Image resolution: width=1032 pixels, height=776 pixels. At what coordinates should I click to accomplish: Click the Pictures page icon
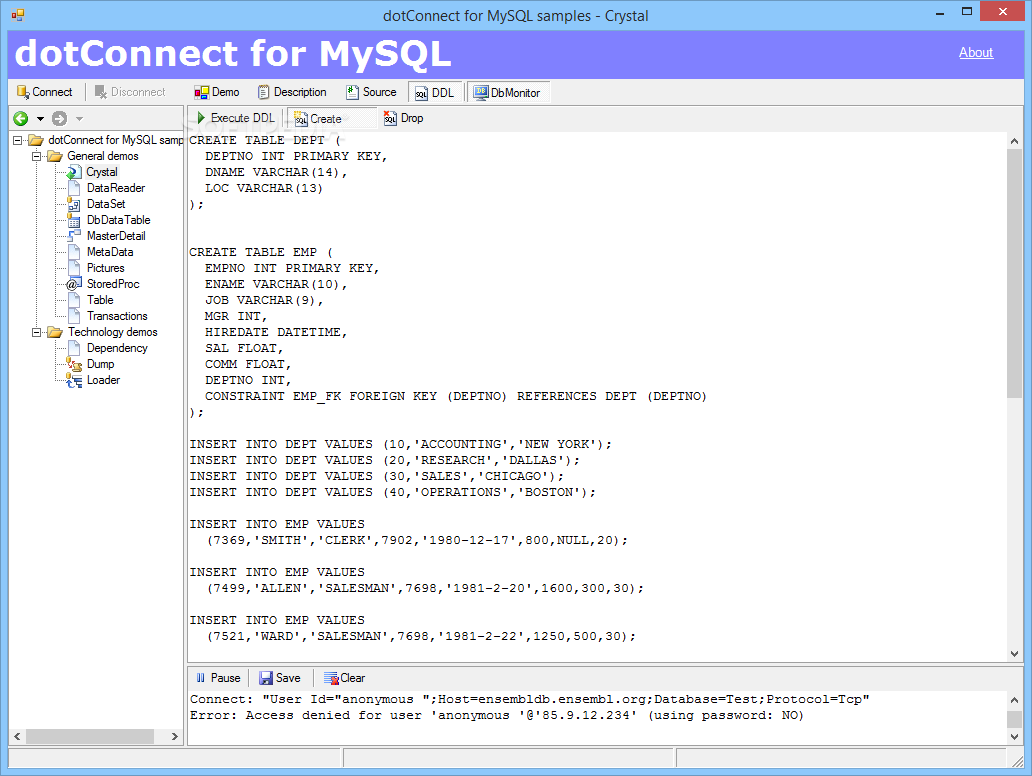pyautogui.click(x=74, y=269)
